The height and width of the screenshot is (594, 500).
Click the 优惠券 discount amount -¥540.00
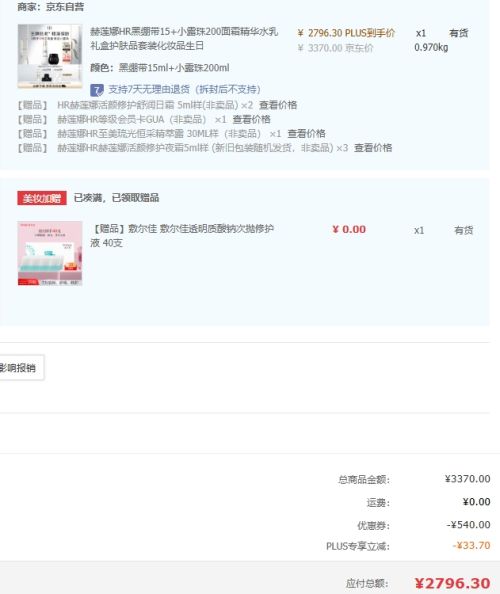[469, 525]
